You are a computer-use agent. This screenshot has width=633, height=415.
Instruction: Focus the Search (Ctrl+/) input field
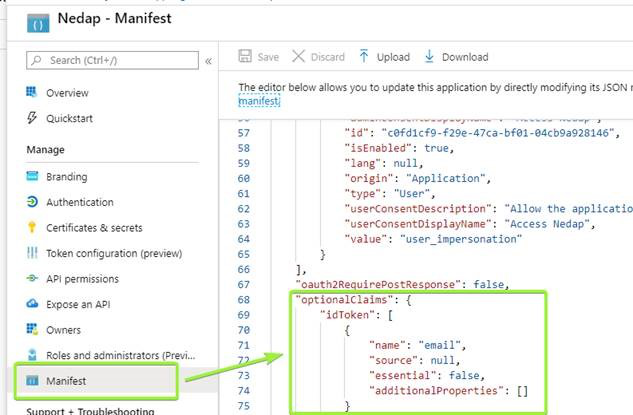click(x=112, y=60)
